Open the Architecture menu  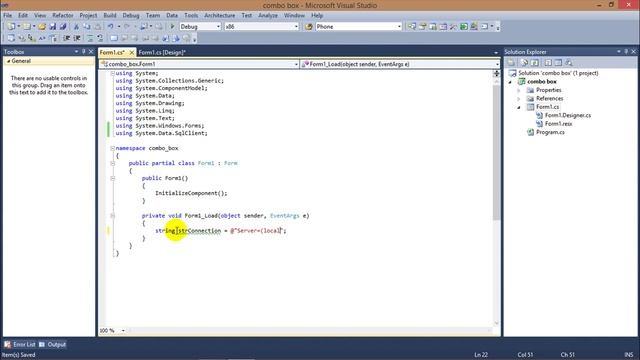pos(220,16)
